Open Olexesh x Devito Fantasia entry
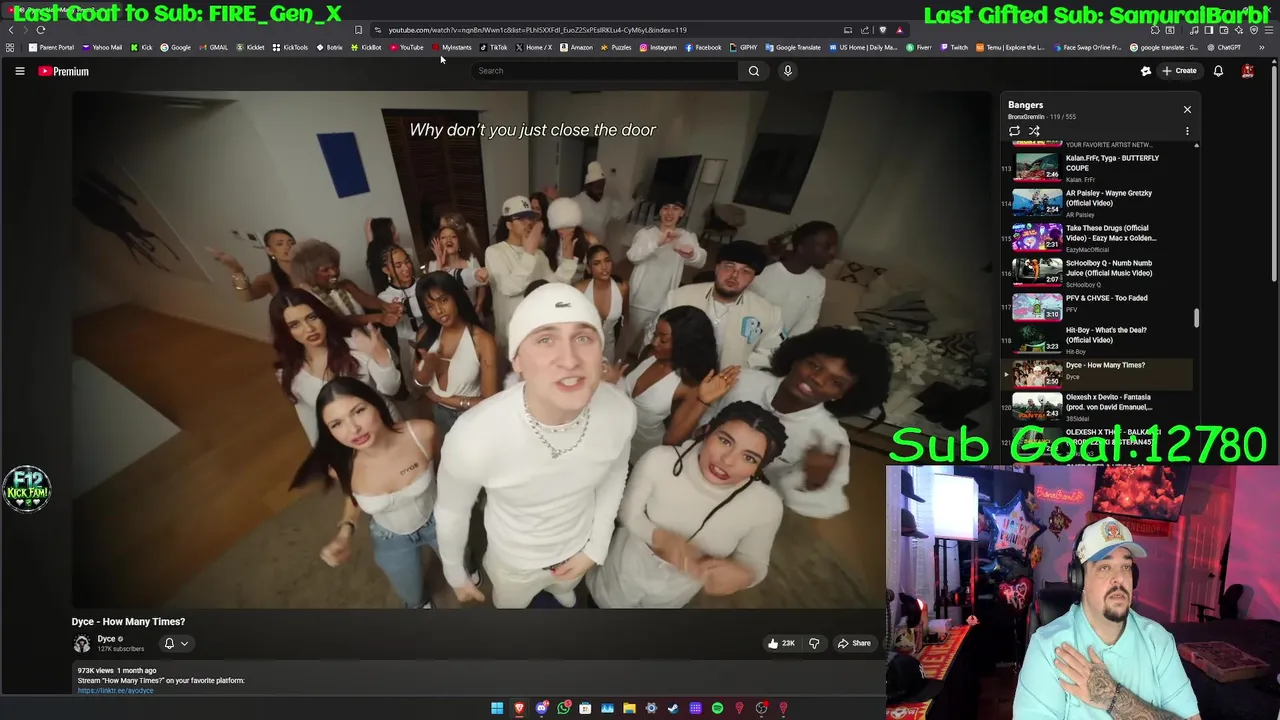The image size is (1280, 720). coord(1098,407)
